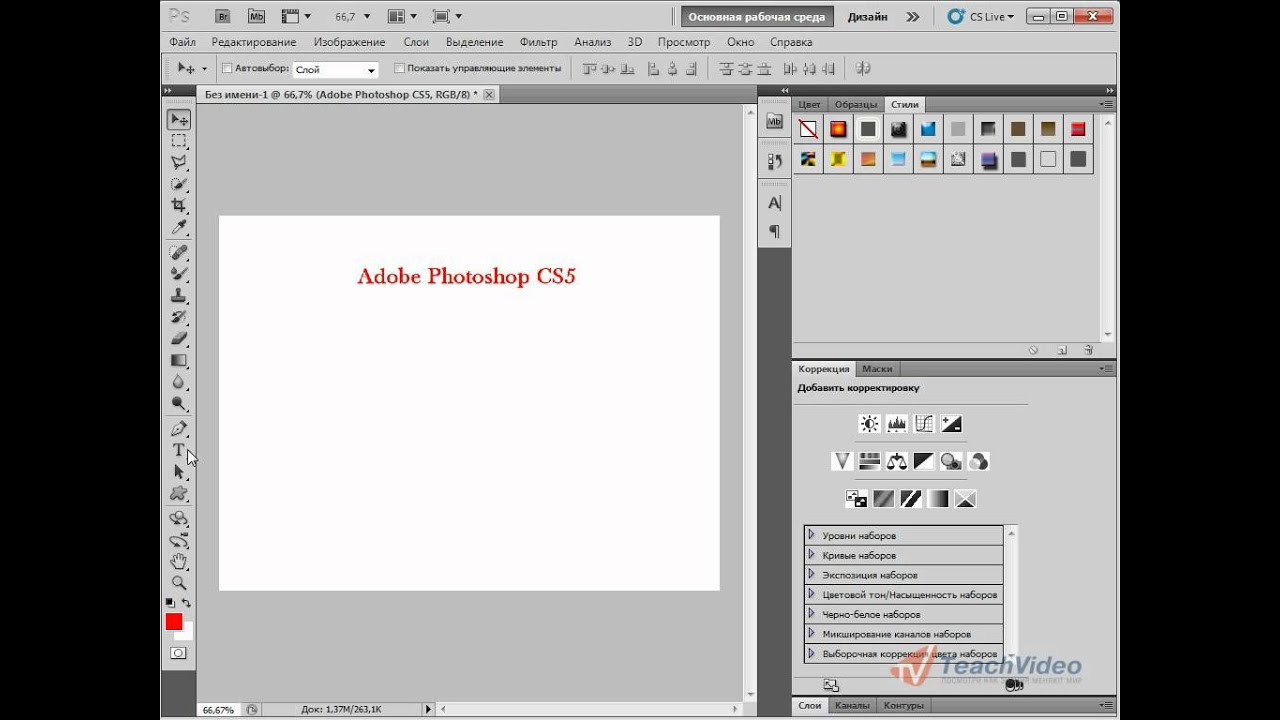Launch Bridge from application bar
Screen dimensions: 1280x720
[225, 16]
